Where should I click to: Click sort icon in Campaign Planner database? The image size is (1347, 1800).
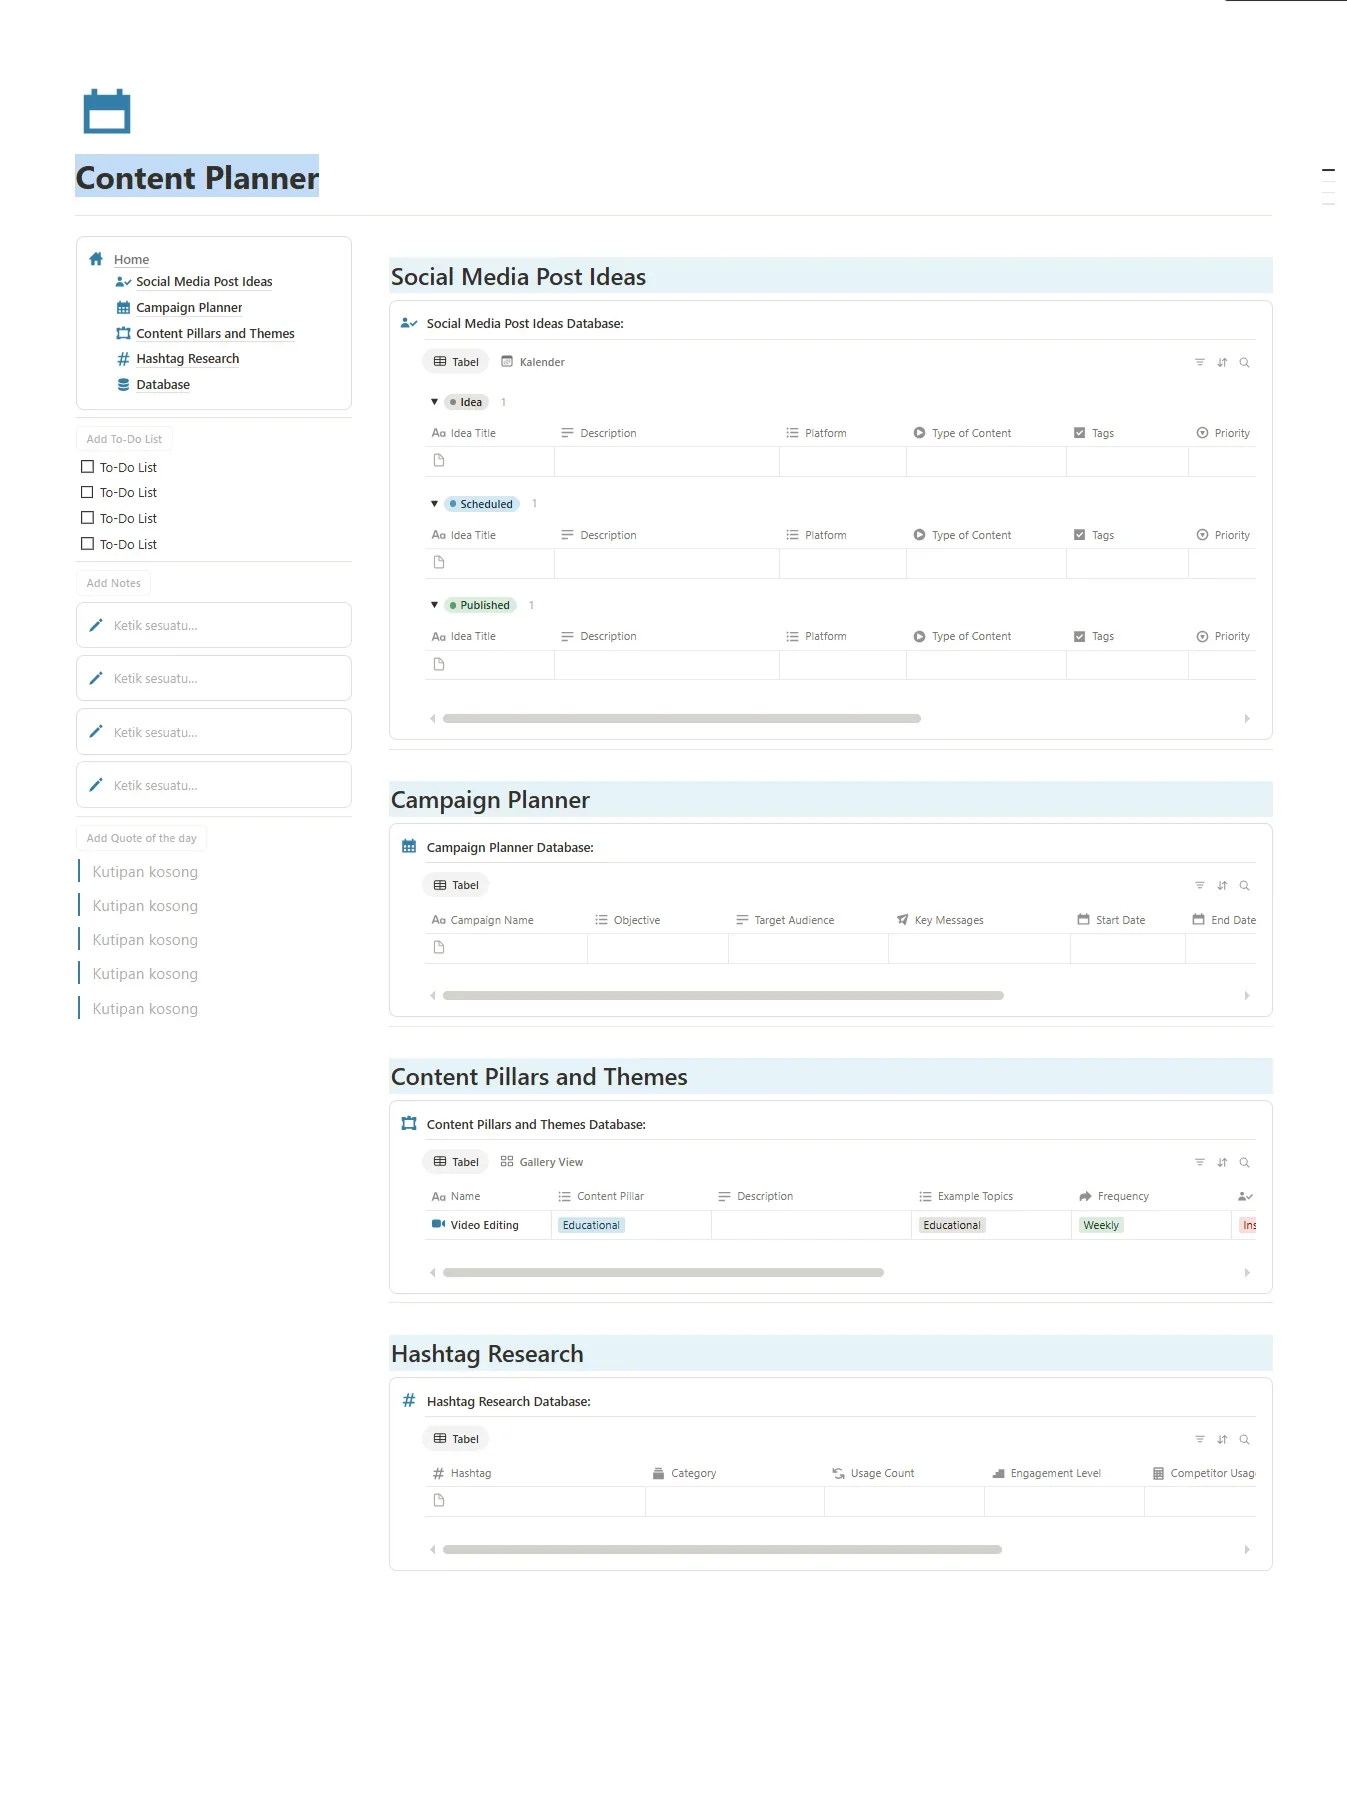(1222, 885)
